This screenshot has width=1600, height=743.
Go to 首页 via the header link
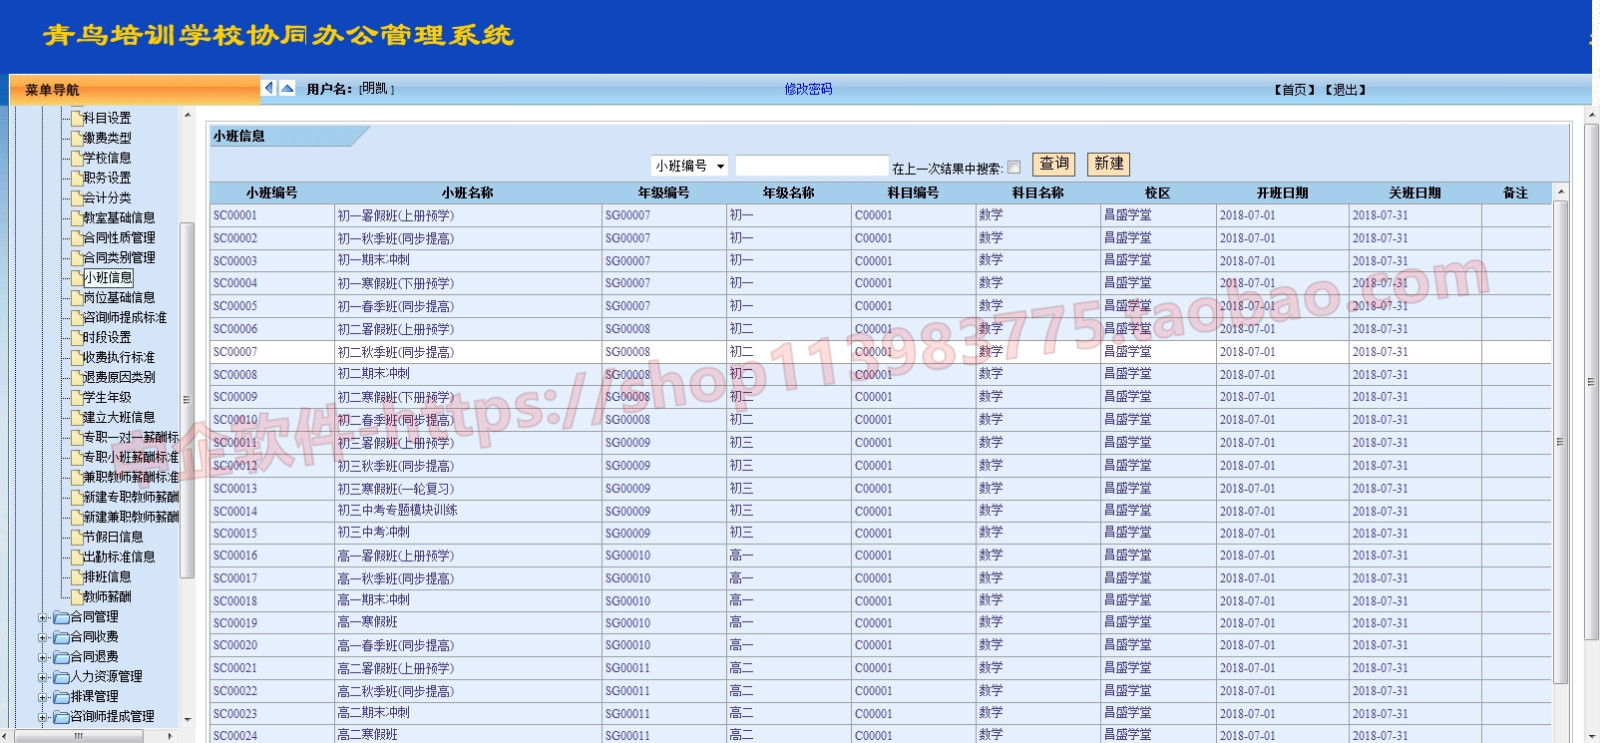click(x=1294, y=90)
